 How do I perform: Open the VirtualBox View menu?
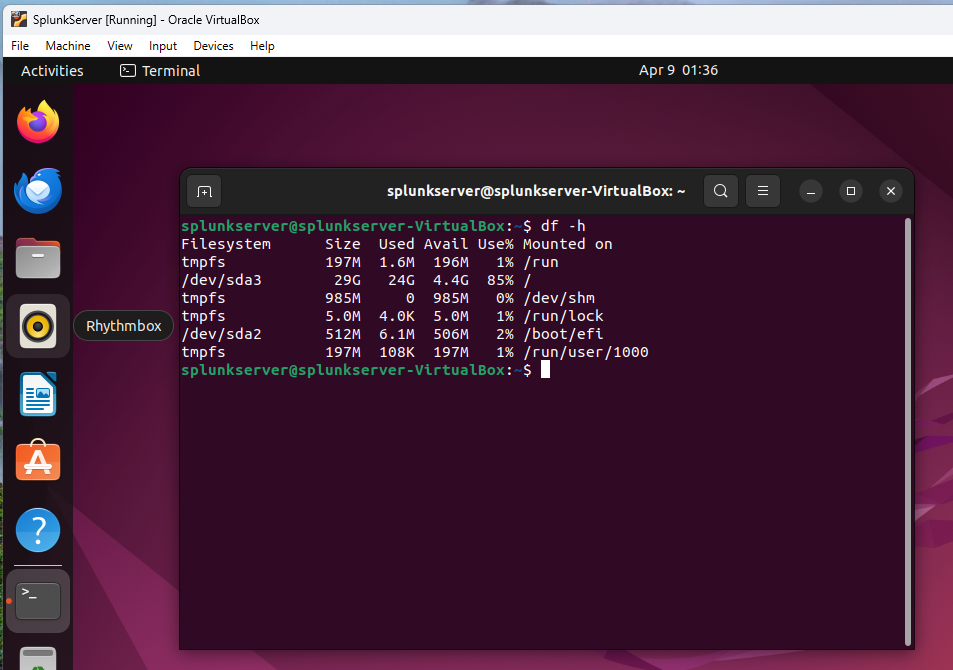[120, 46]
